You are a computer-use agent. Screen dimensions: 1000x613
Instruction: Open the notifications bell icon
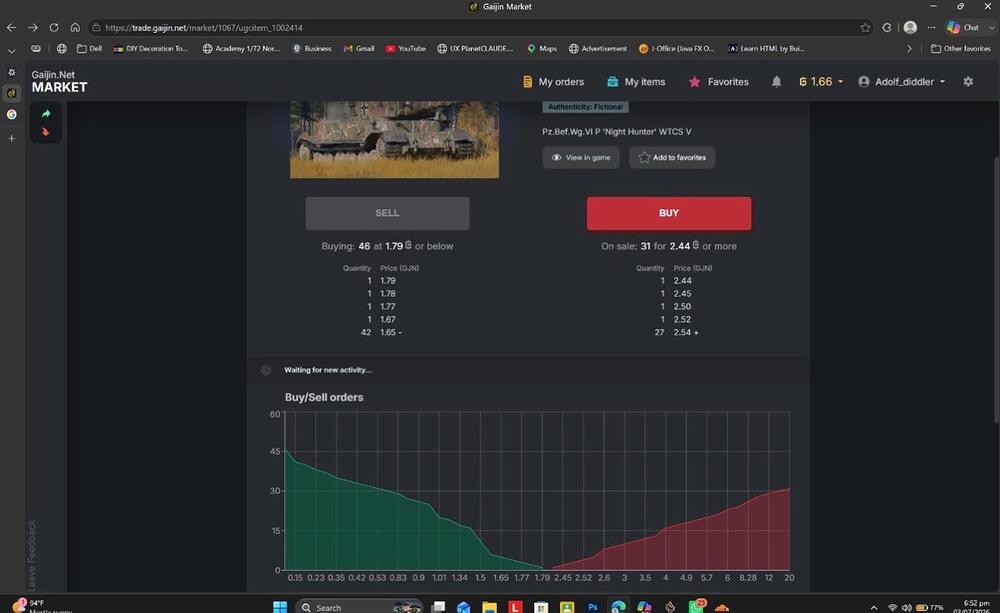[x=776, y=82]
